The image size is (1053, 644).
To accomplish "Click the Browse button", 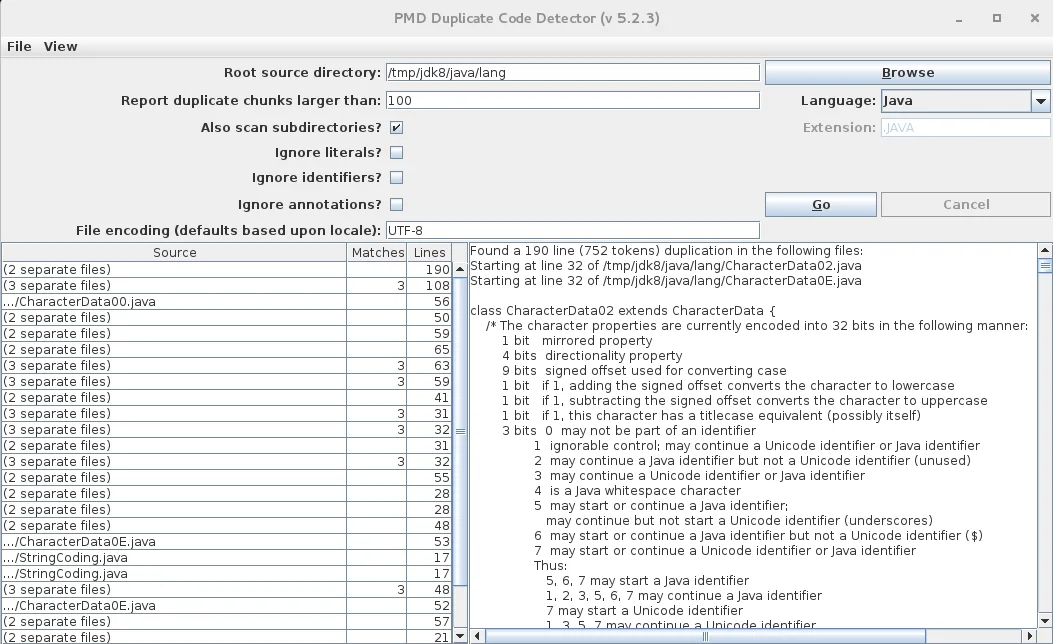I will click(907, 72).
